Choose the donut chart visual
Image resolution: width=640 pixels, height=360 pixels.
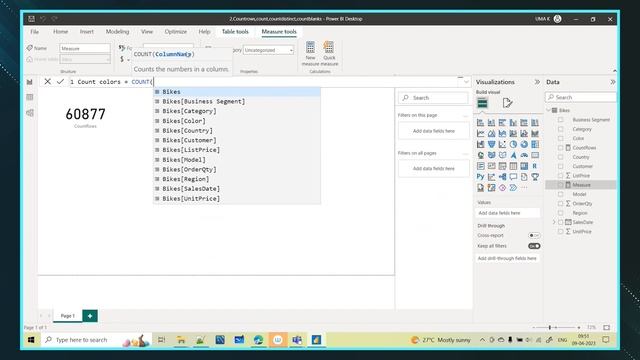pyautogui.click(x=524, y=144)
